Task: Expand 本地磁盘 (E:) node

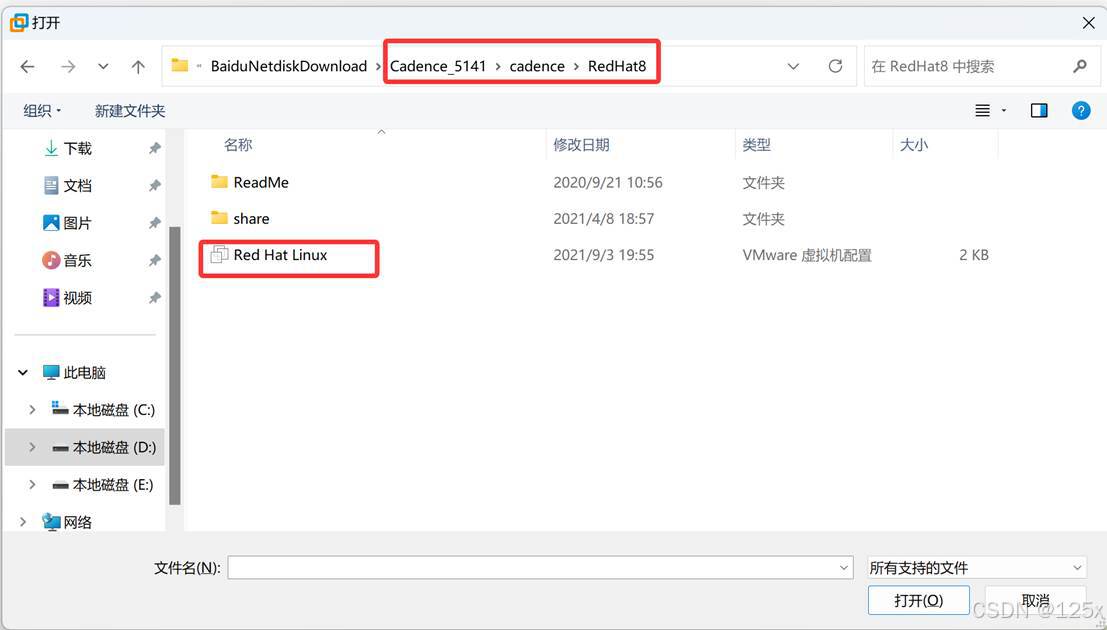Action: click(x=32, y=485)
